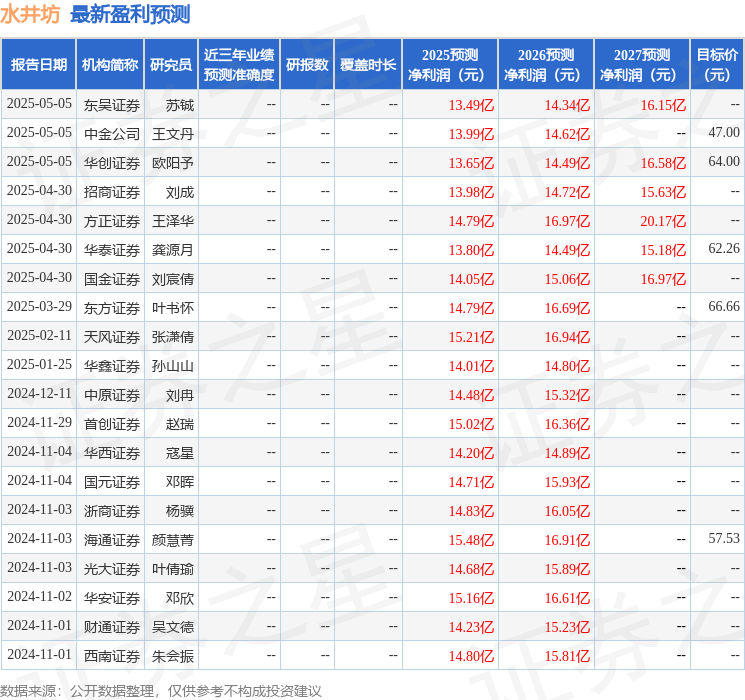Click the 最新盈利预测 heading text
The width and height of the screenshot is (745, 700).
pos(130,14)
